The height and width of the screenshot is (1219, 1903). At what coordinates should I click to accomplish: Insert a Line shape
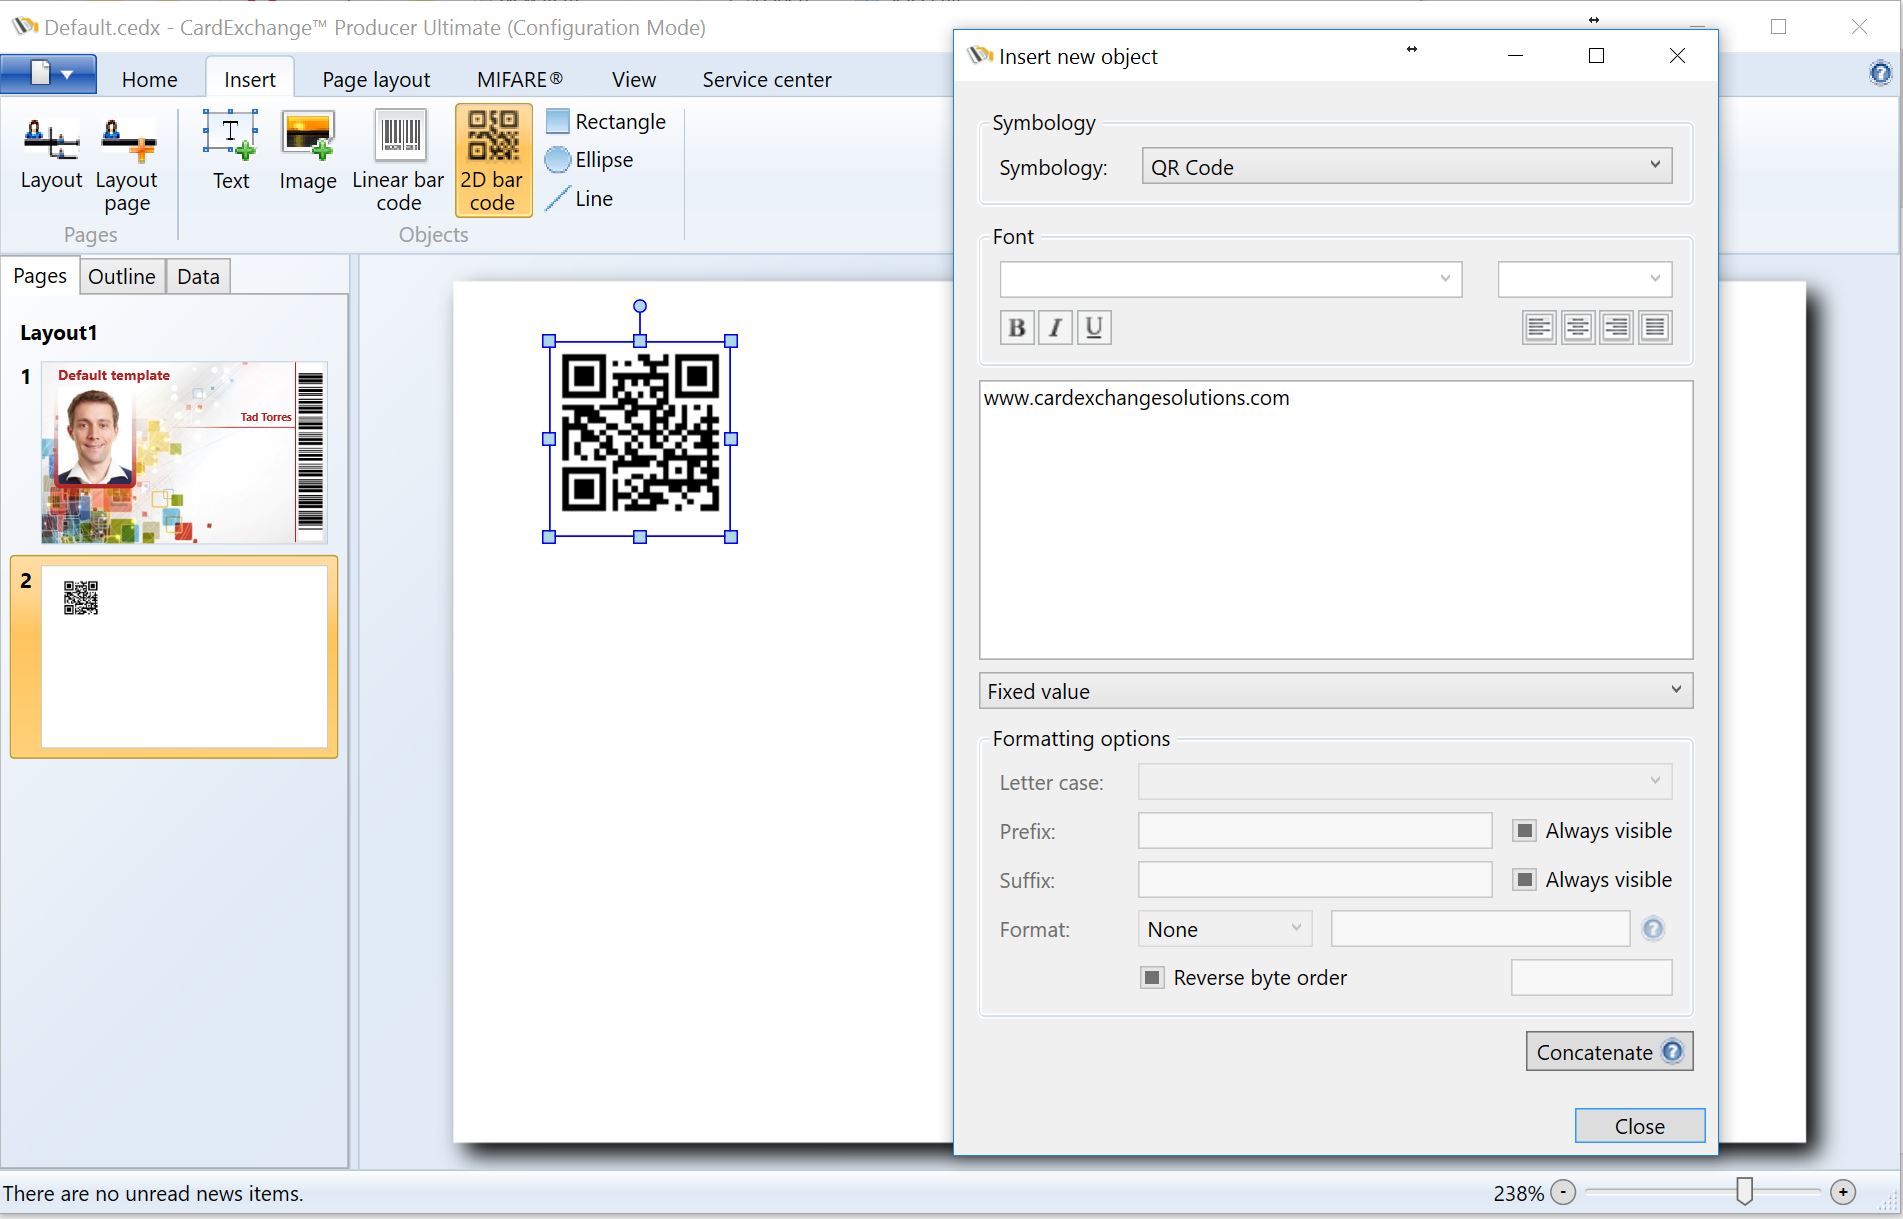[580, 198]
